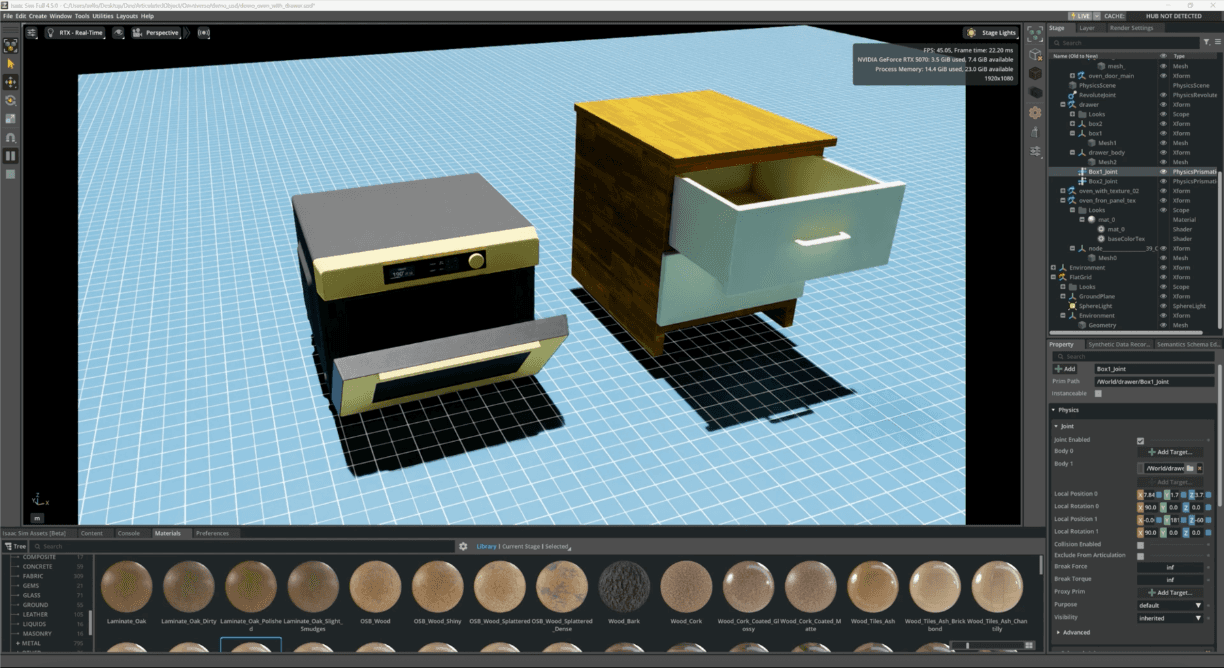Open the Utilities menu
This screenshot has height=668, width=1224.
103,16
